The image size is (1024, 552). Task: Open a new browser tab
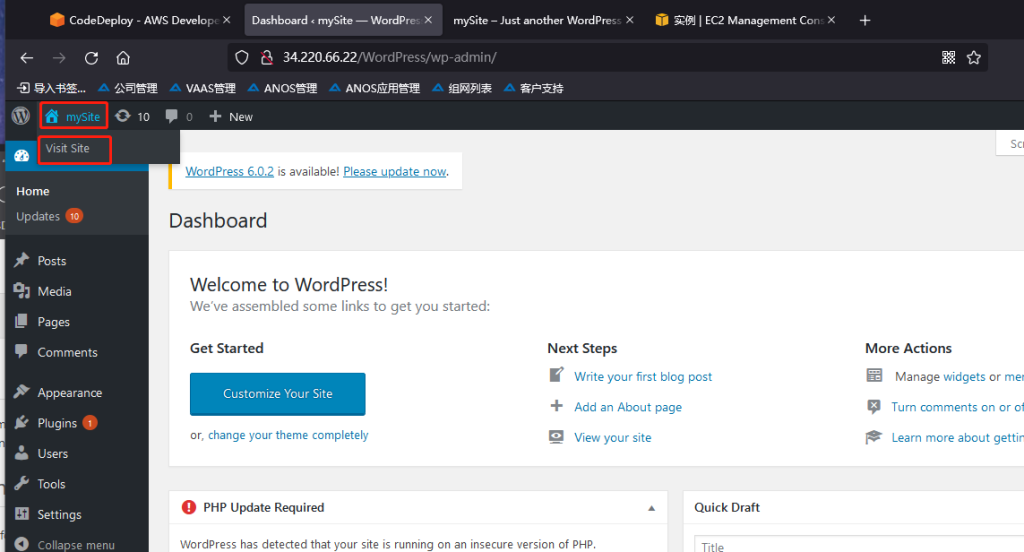pyautogui.click(x=865, y=20)
